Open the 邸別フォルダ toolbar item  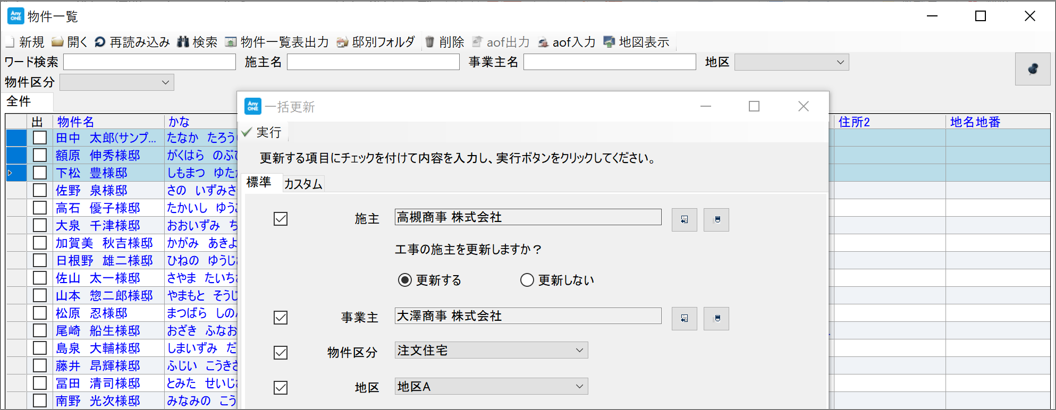[x=375, y=42]
